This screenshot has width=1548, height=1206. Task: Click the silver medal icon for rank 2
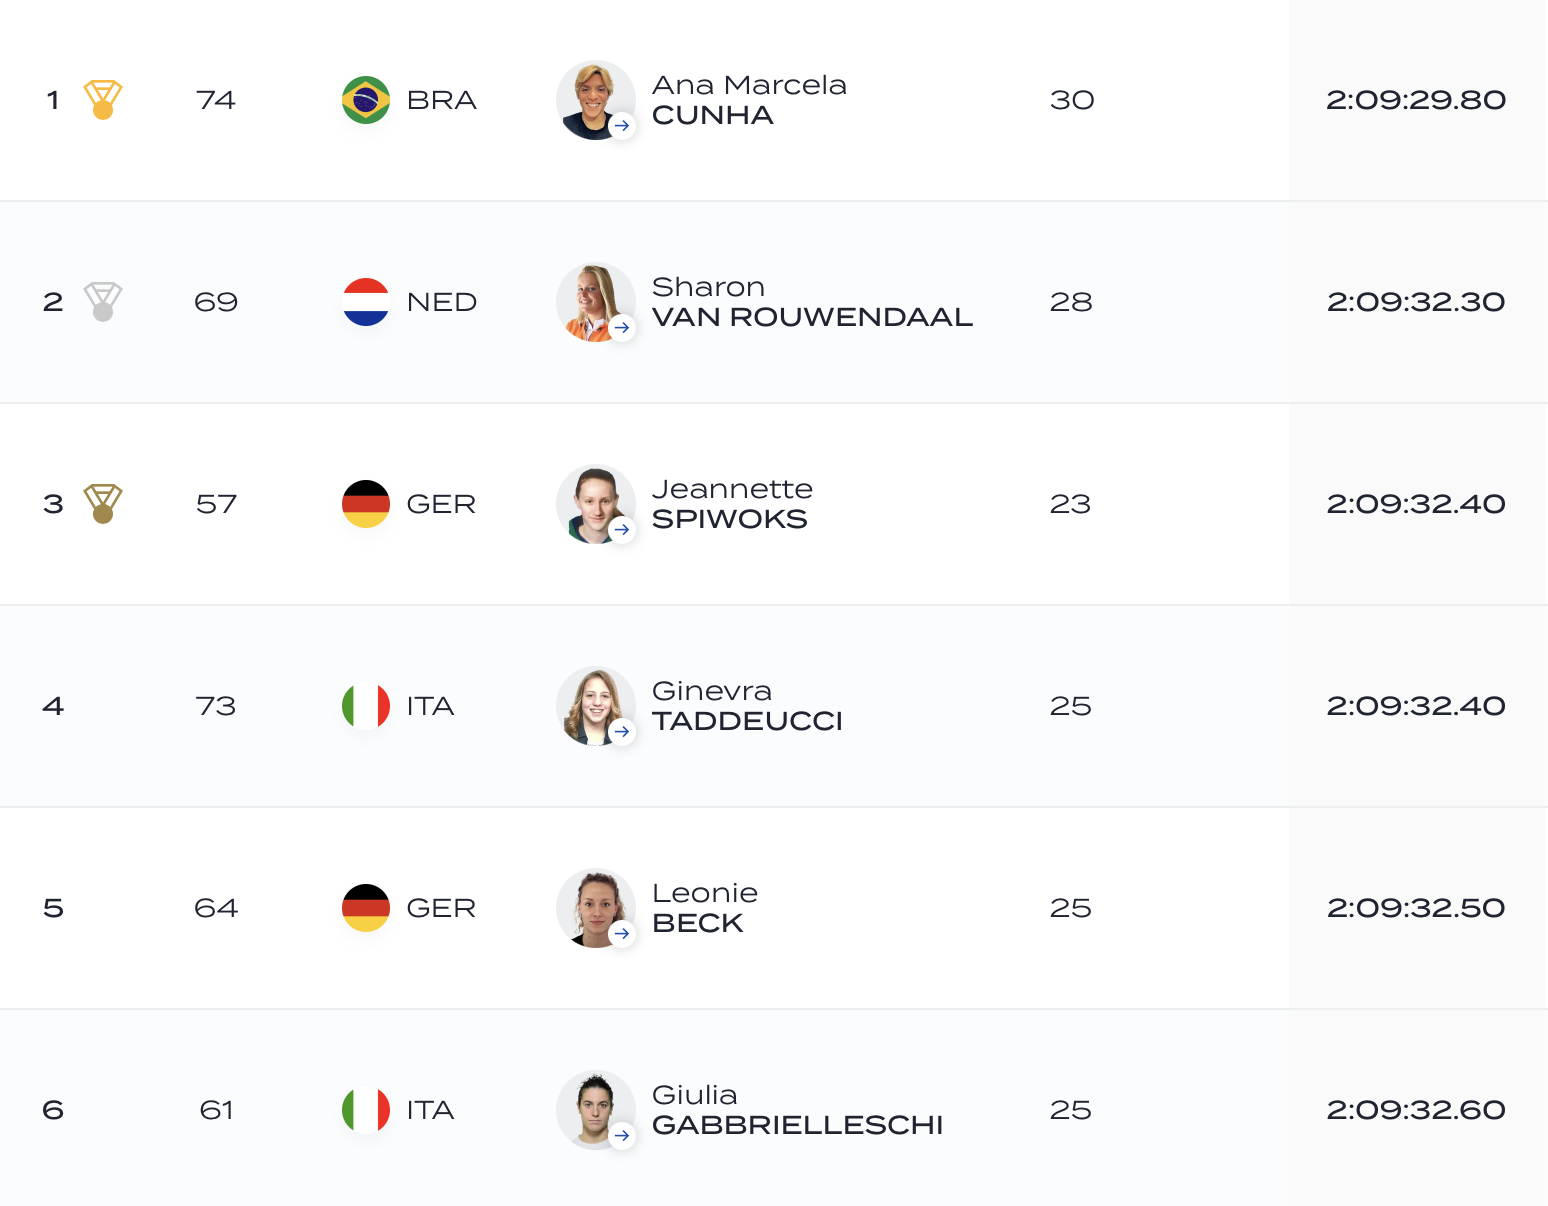[x=103, y=302]
